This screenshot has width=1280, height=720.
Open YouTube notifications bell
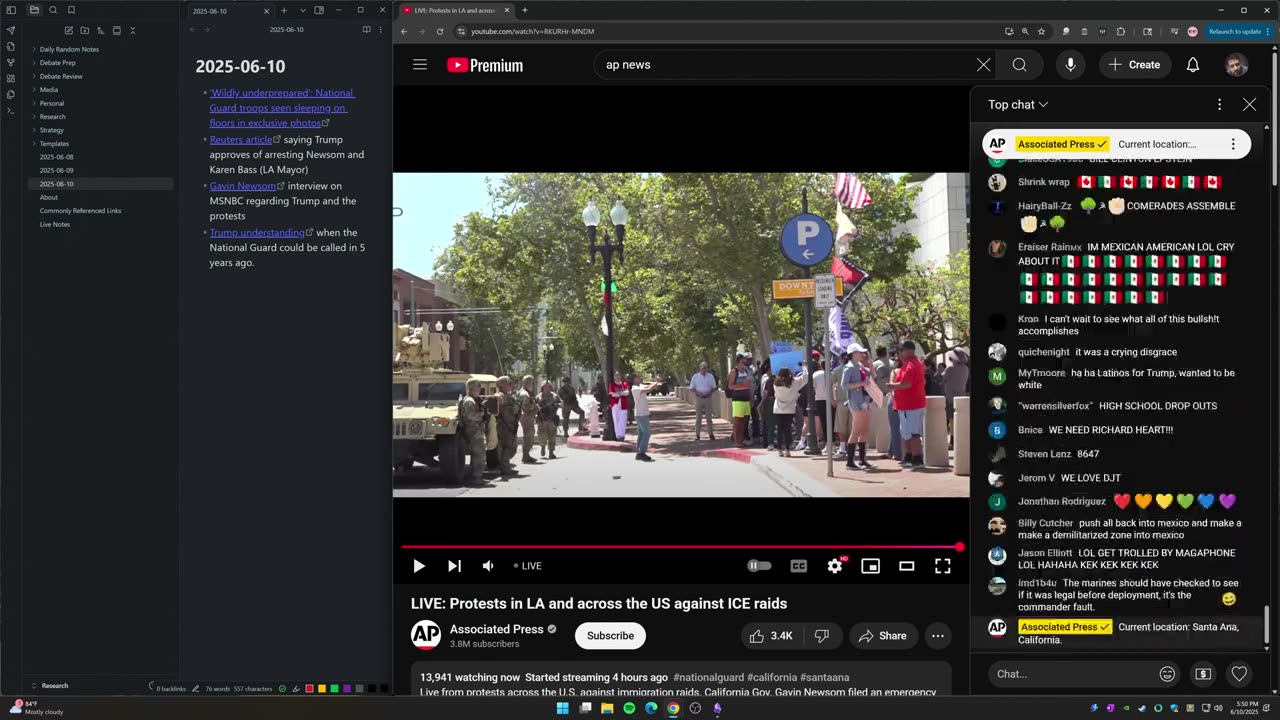pos(1193,65)
